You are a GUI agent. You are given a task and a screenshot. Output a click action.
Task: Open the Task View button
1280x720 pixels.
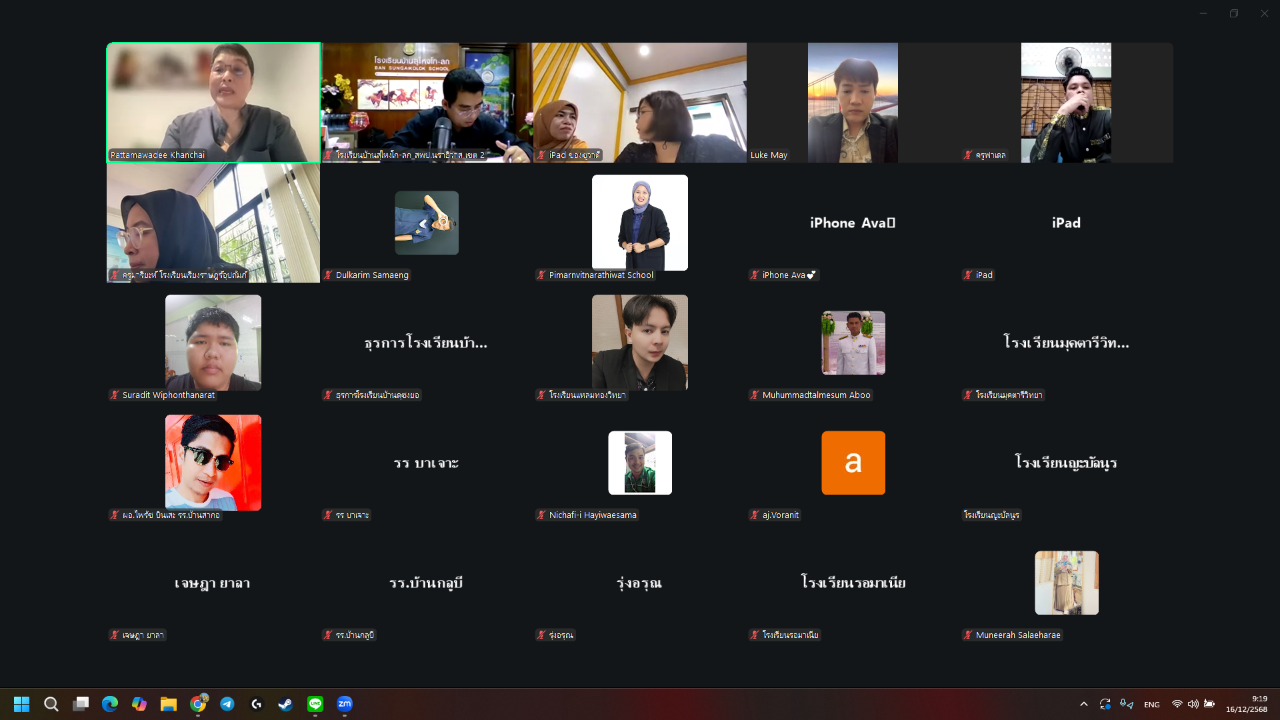(81, 704)
